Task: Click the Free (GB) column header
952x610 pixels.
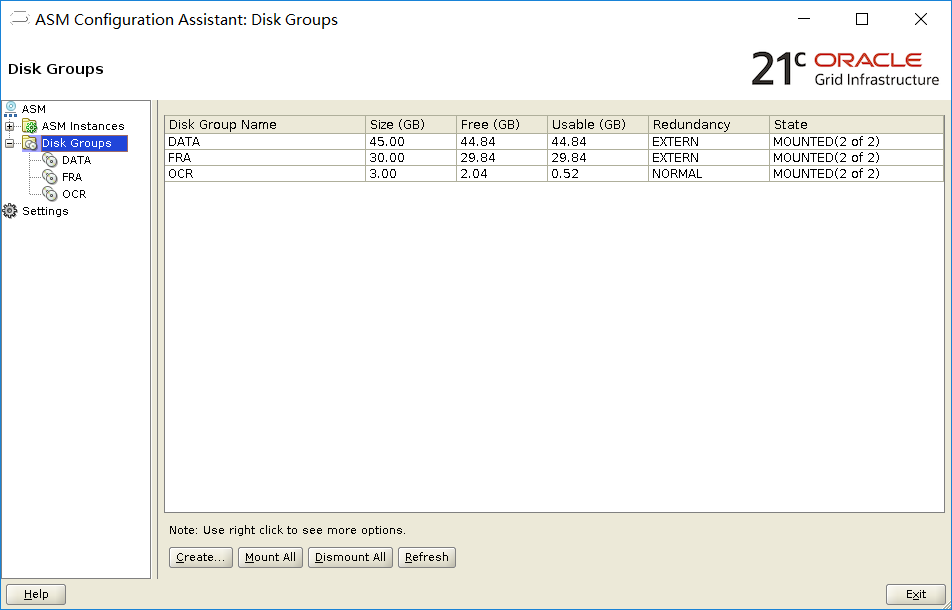Action: point(502,124)
